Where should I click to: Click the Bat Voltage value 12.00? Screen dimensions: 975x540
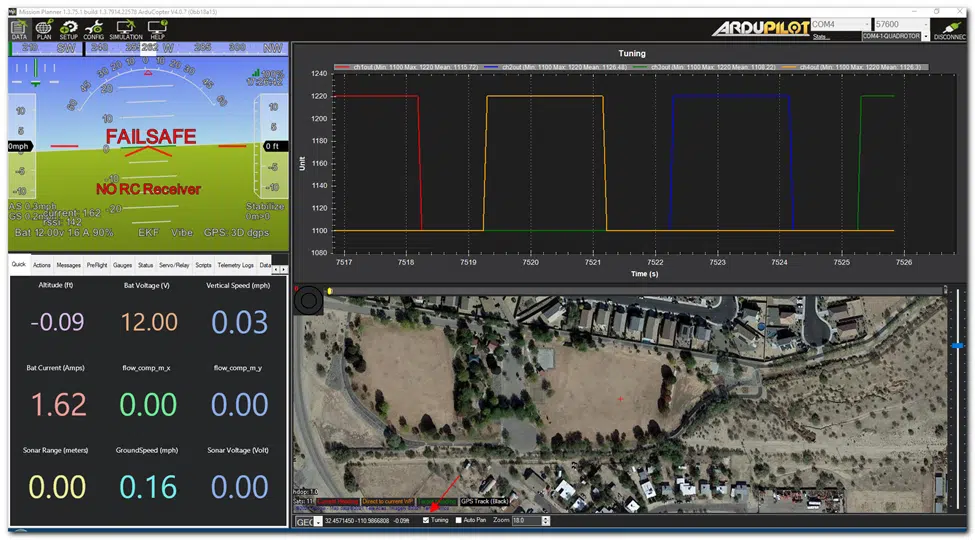[x=149, y=322]
